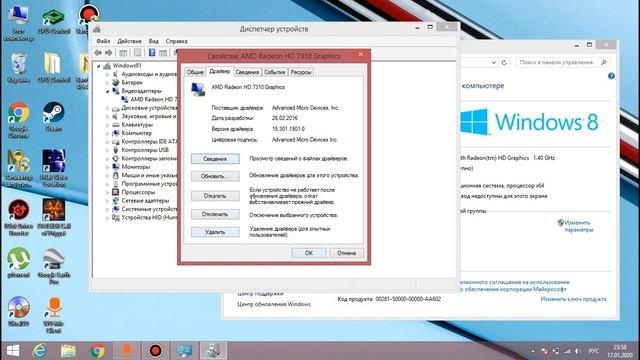Click the Обновить... driver button
Screen dimensions: 640x360
(x=215, y=176)
